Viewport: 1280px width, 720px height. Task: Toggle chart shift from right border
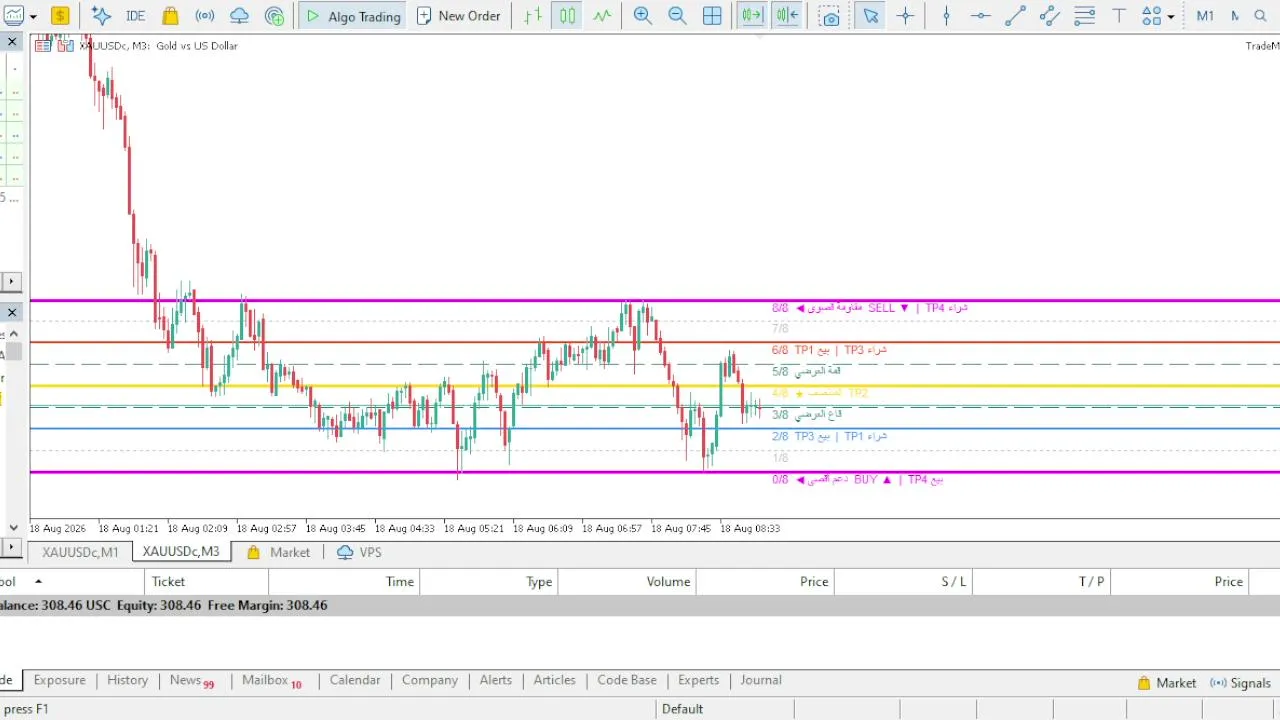point(787,16)
